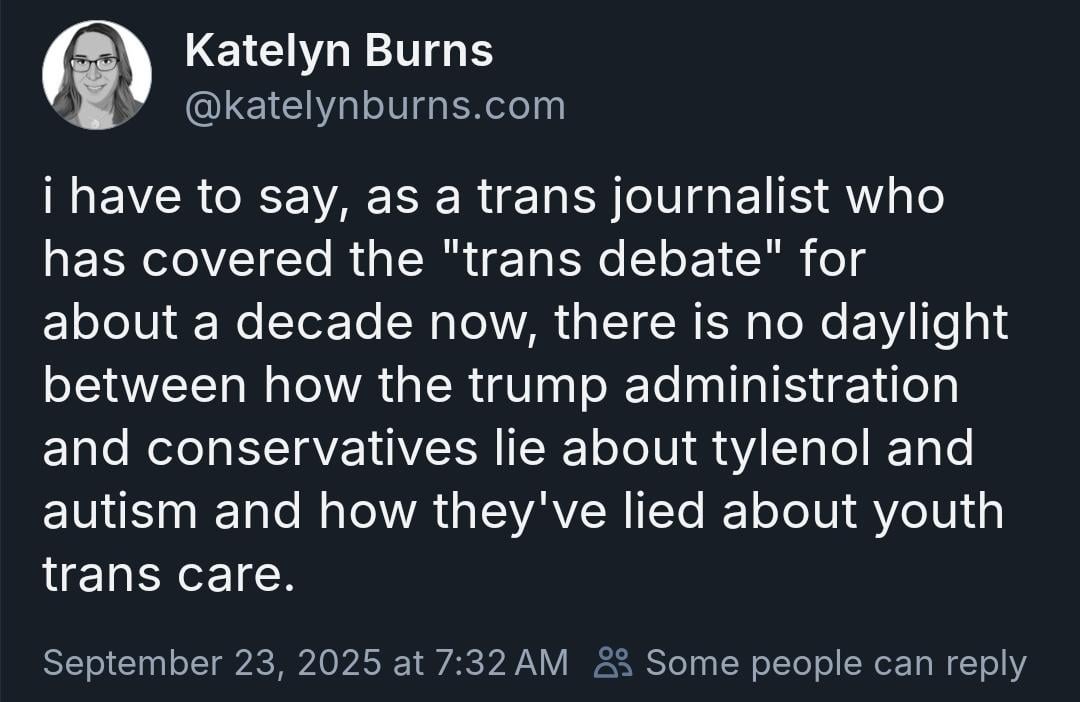Click the word 'autism' in the post
This screenshot has height=702, width=1080.
[120, 511]
